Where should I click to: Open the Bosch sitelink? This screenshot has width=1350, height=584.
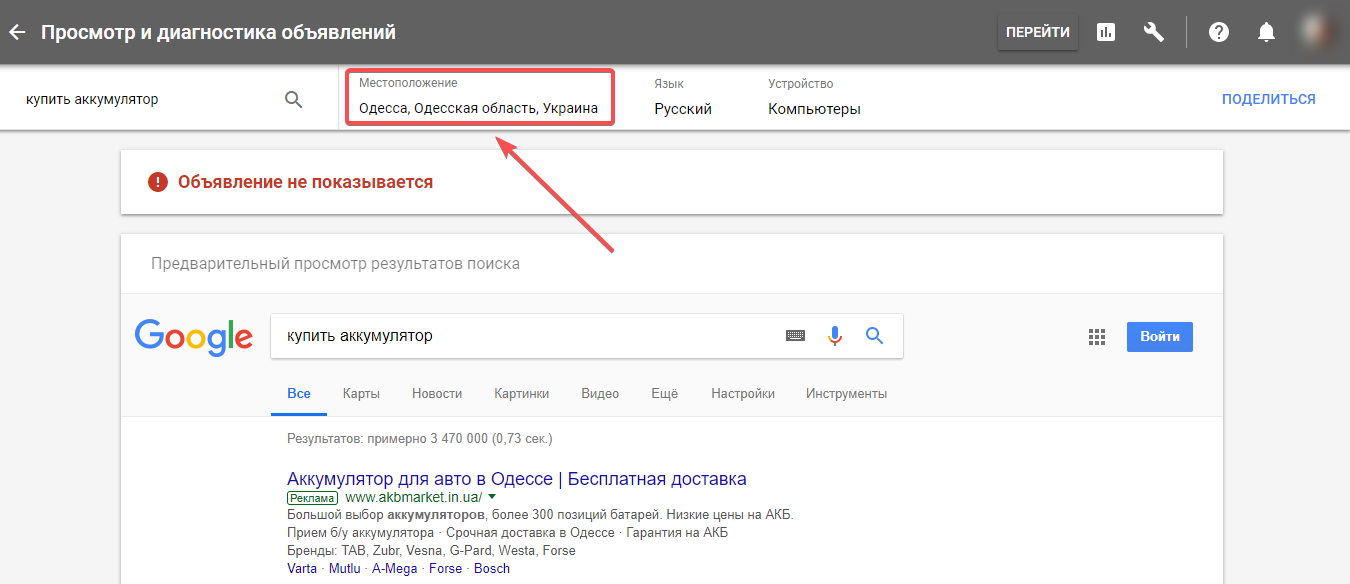point(492,568)
